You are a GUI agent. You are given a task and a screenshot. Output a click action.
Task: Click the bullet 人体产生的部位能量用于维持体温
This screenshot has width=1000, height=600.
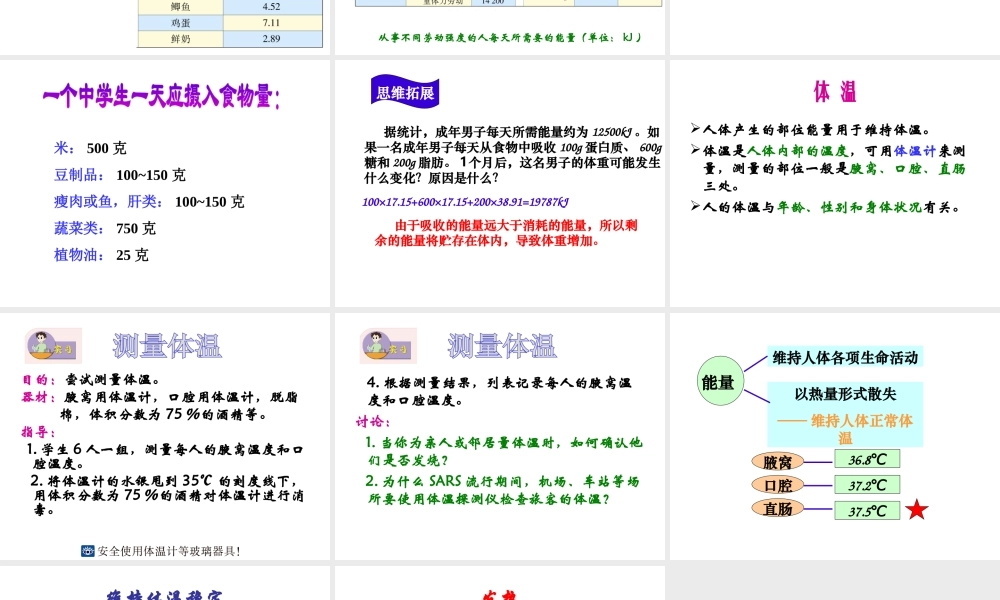[811, 129]
